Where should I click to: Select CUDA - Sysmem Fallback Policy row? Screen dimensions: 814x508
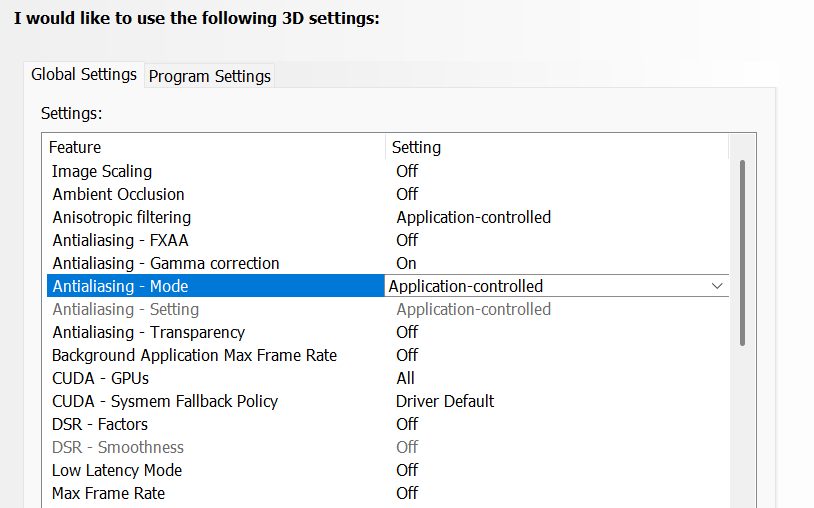coord(165,401)
